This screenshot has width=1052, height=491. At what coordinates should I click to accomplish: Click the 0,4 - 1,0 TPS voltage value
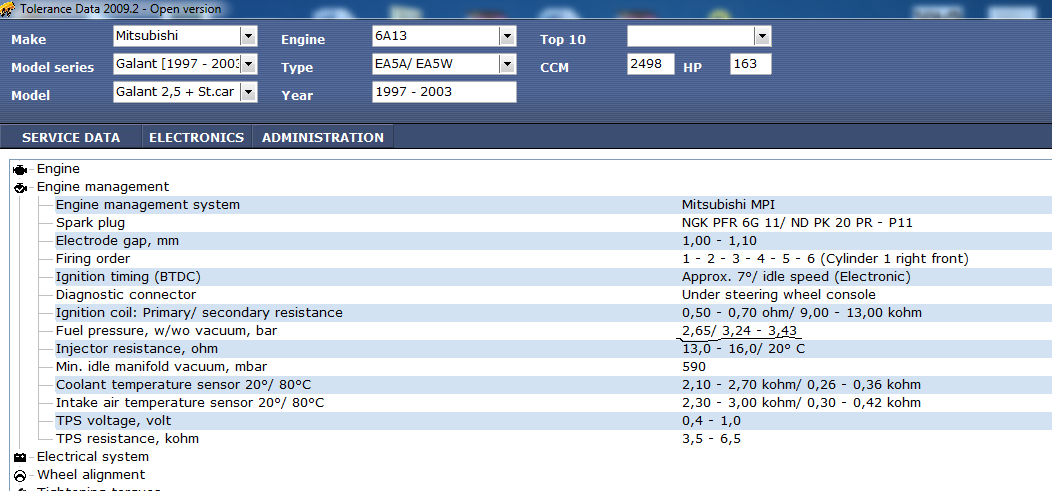point(711,421)
